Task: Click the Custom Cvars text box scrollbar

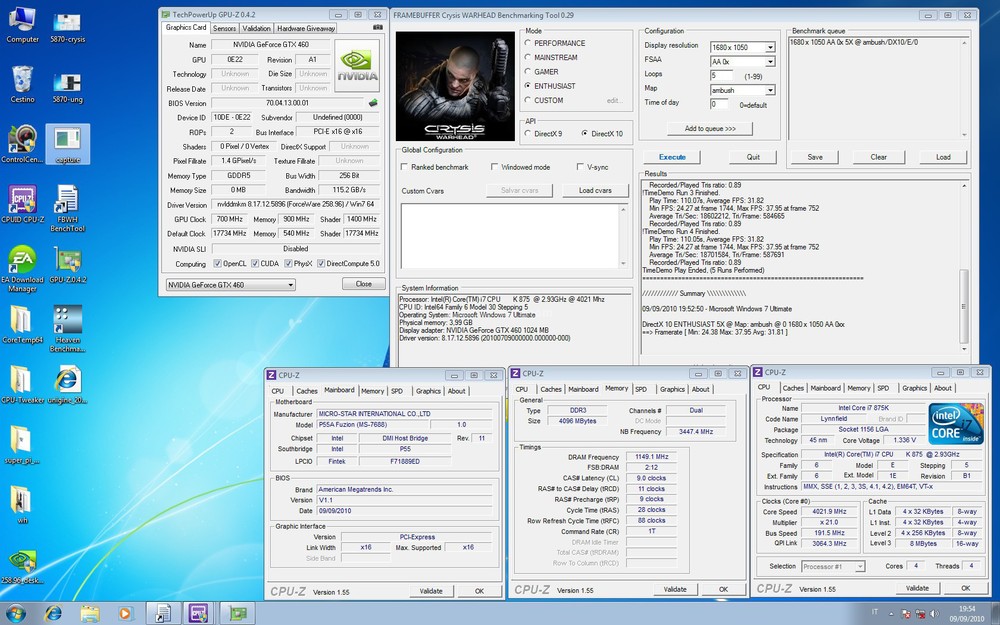Action: 623,235
